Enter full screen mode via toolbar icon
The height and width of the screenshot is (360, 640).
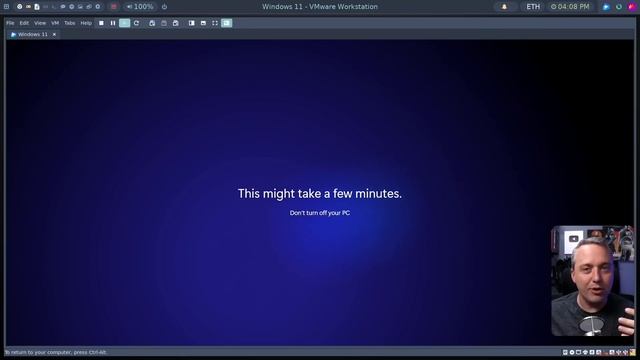pyautogui.click(x=215, y=23)
